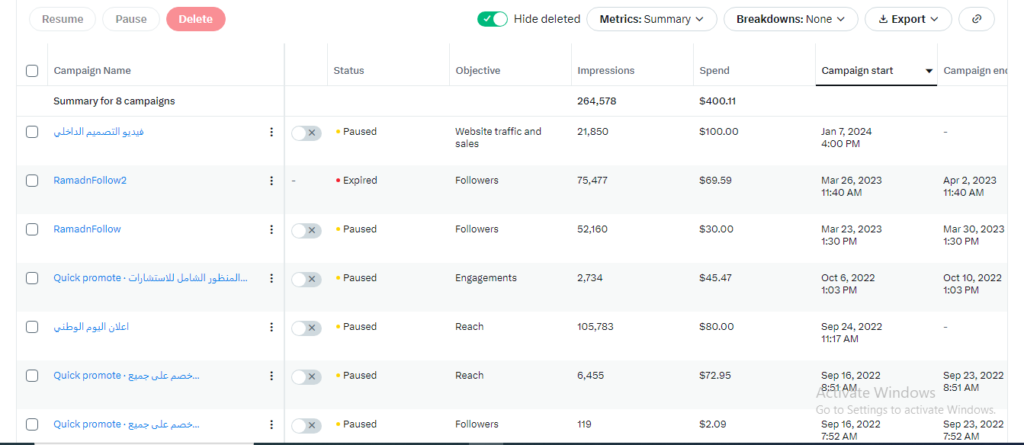This screenshot has height=445, width=1024.
Task: Open three-dot menu for اعلان اليوم الوطني
Action: pos(271,327)
